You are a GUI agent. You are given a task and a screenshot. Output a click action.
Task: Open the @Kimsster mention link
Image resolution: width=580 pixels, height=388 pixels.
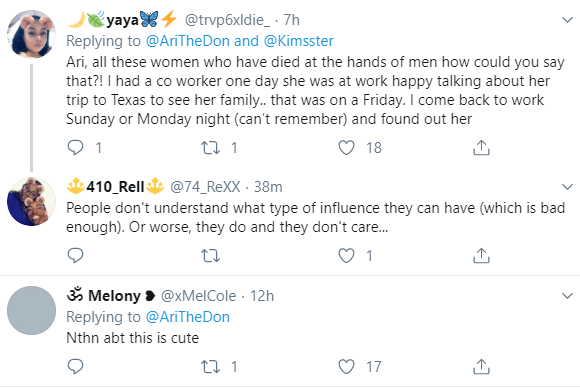299,41
